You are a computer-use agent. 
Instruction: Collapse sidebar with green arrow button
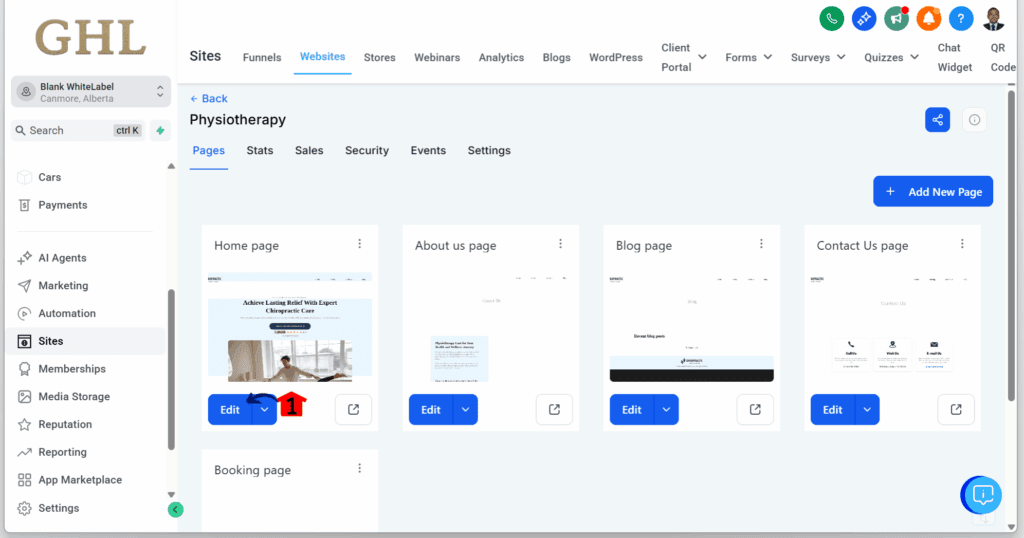(x=175, y=509)
